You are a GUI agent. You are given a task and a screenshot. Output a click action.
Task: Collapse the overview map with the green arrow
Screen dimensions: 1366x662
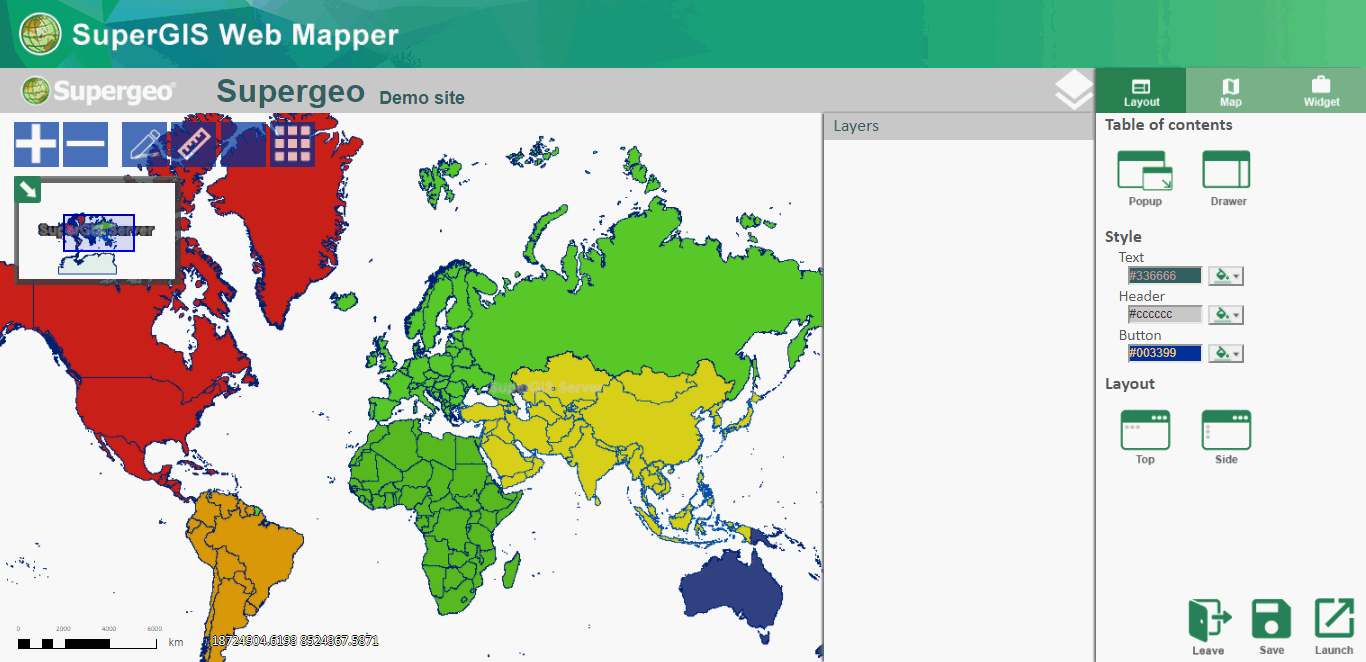(27, 189)
